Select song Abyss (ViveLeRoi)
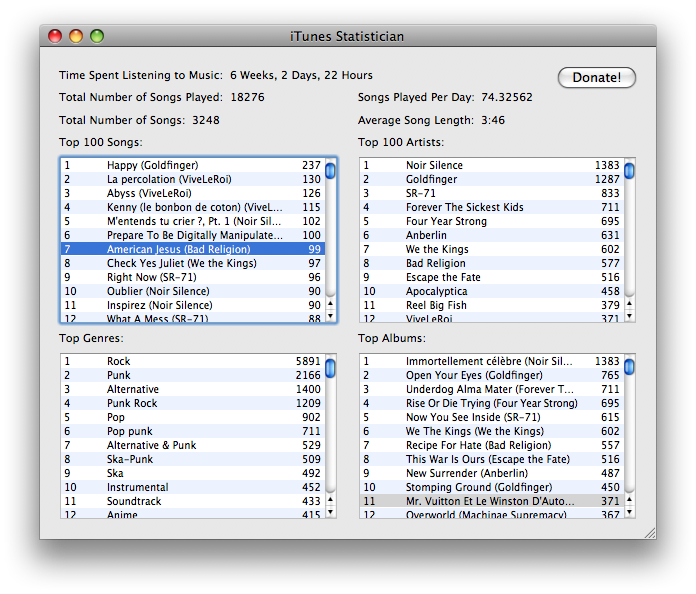Viewport: 696px width, 594px height. tap(193, 193)
